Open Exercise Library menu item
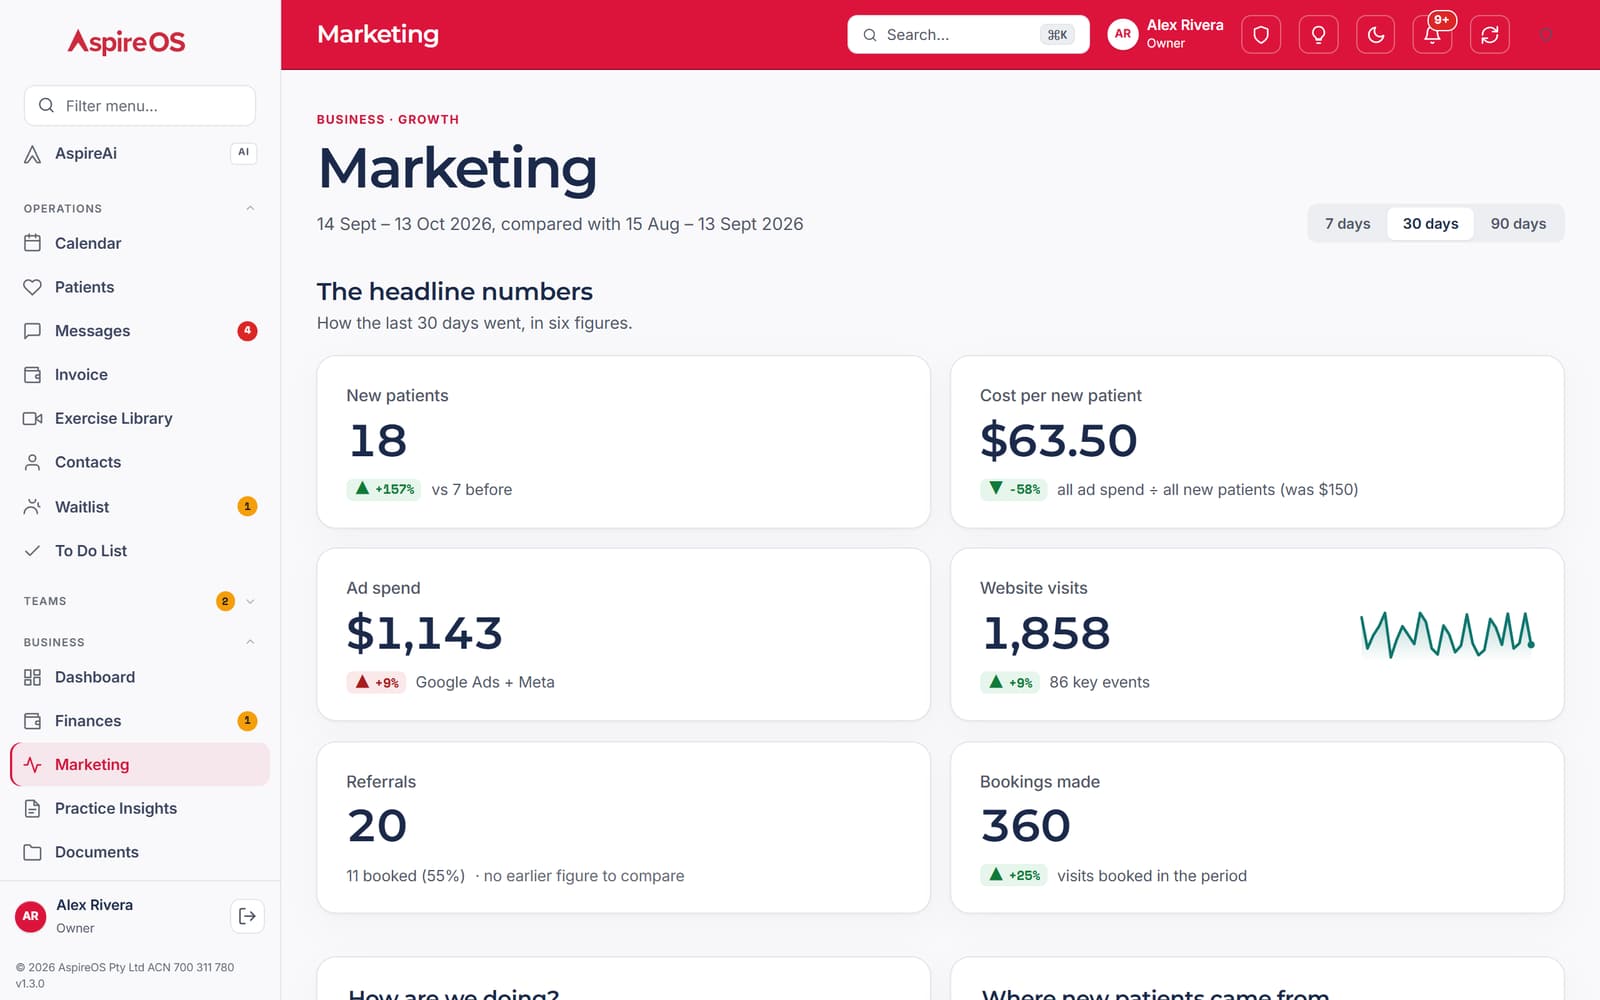This screenshot has height=1000, width=1600. tap(140, 418)
